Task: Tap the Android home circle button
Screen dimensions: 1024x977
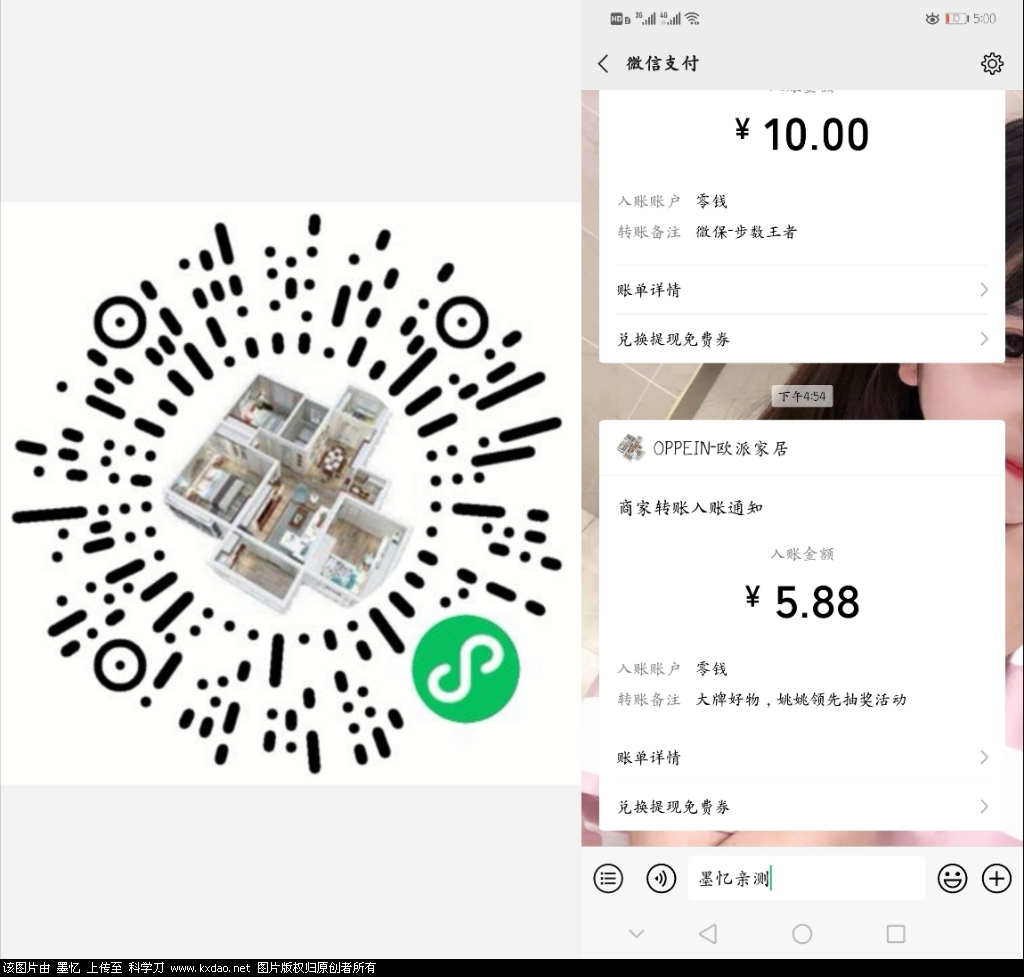Action: point(802,934)
